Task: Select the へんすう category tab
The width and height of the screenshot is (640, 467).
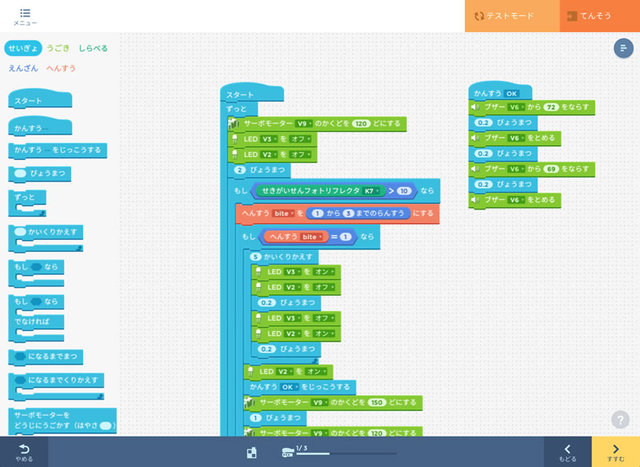Action: click(61, 68)
